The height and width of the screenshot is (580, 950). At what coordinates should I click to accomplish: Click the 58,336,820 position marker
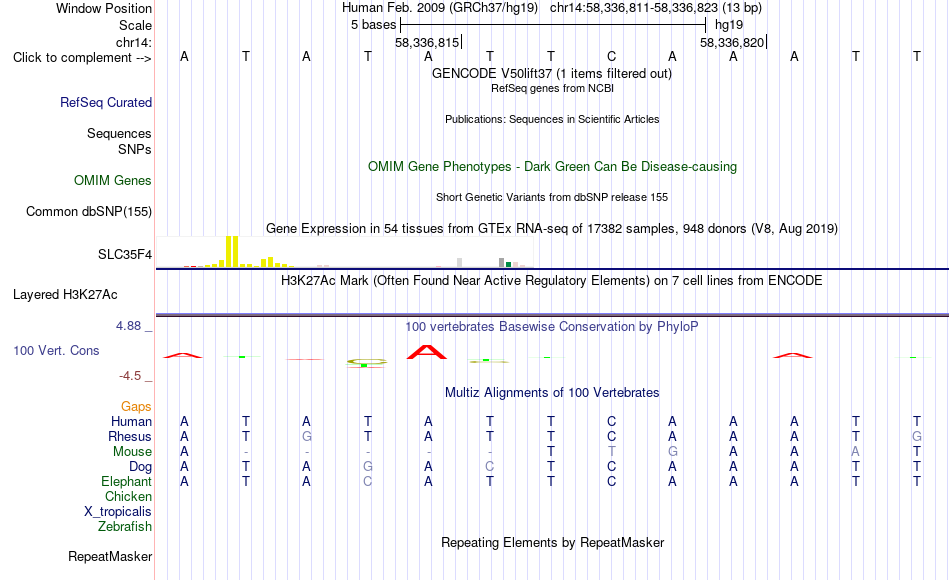(x=733, y=42)
